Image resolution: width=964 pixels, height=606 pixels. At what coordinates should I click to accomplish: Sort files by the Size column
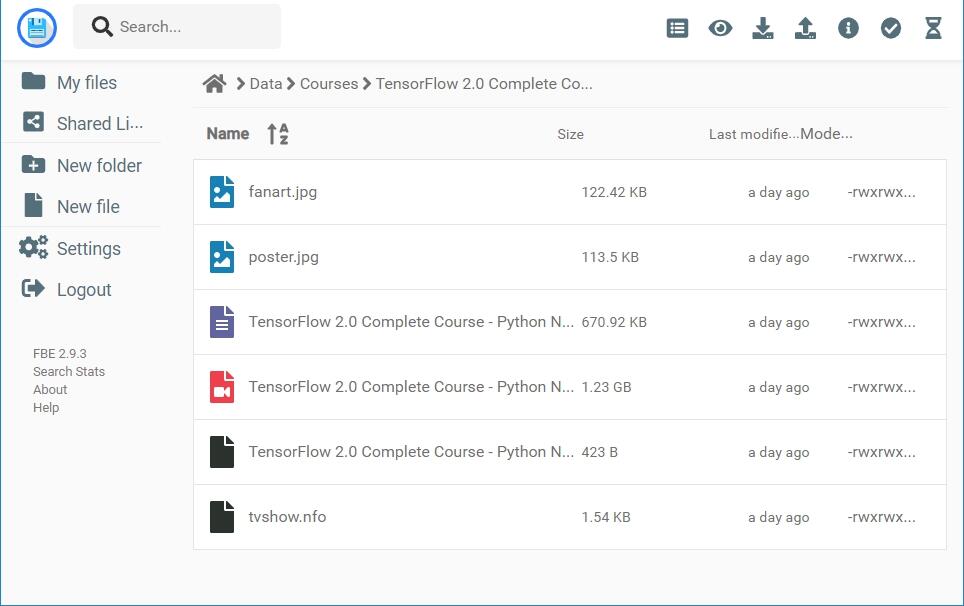pos(570,134)
